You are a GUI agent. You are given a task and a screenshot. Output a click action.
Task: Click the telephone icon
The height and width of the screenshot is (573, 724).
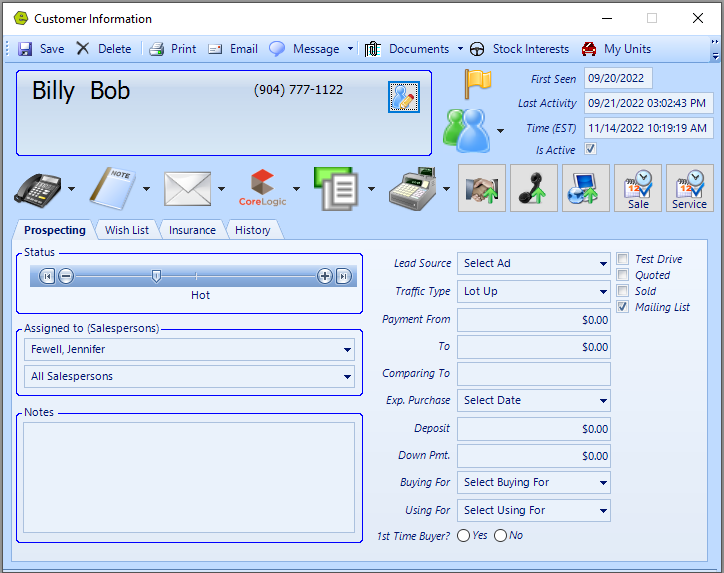click(x=38, y=188)
